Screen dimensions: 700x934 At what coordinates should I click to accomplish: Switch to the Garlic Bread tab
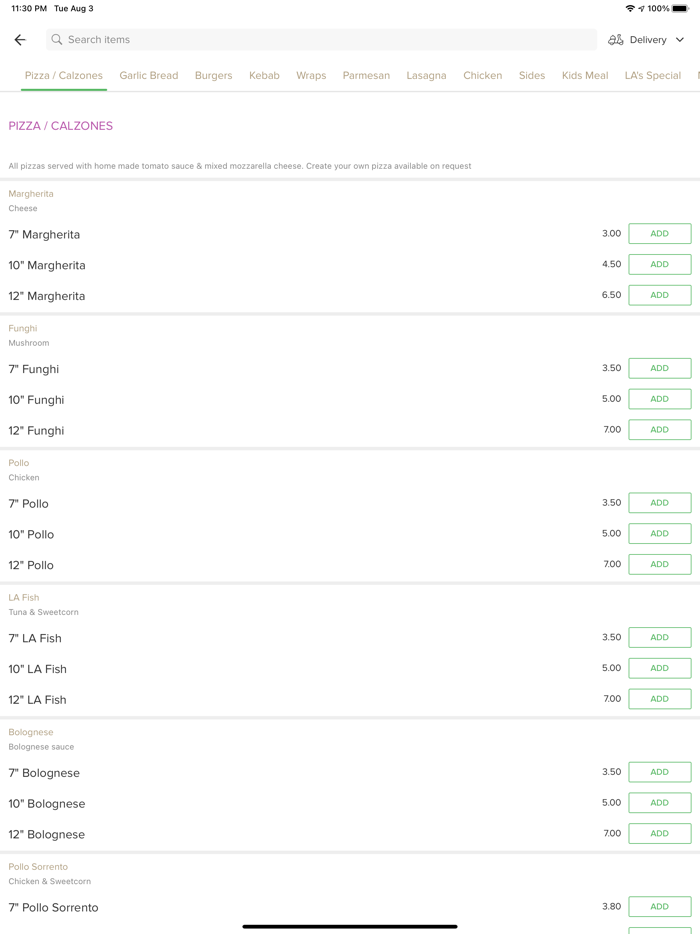pyautogui.click(x=149, y=76)
